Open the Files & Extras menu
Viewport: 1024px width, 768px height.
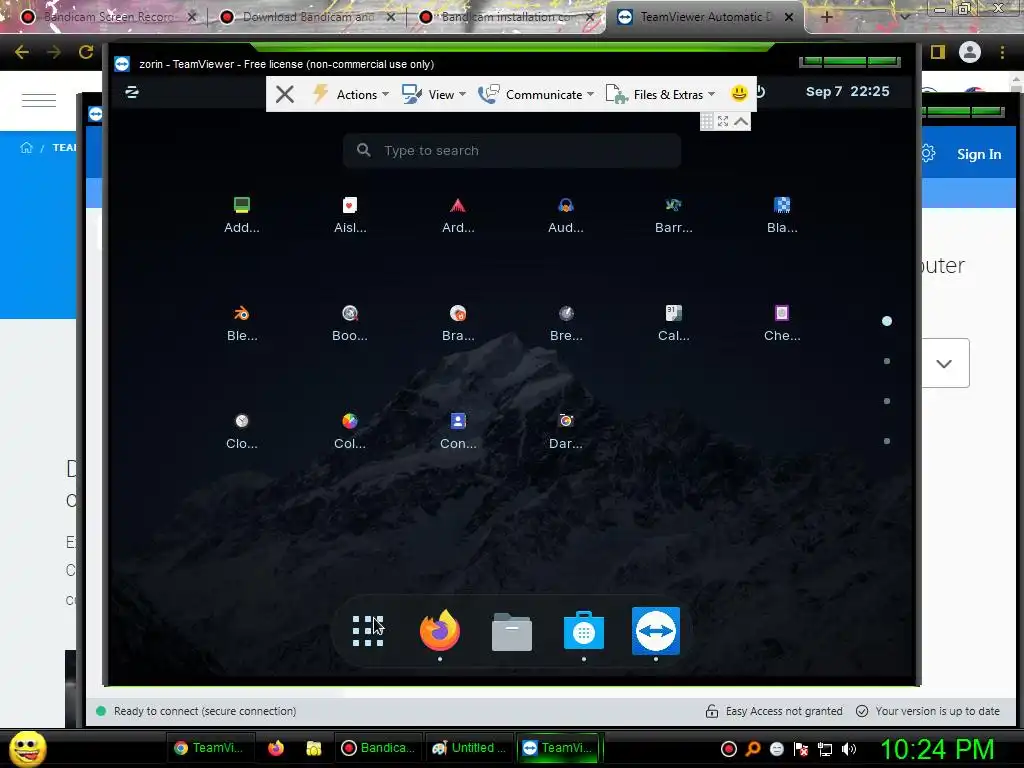coord(660,94)
